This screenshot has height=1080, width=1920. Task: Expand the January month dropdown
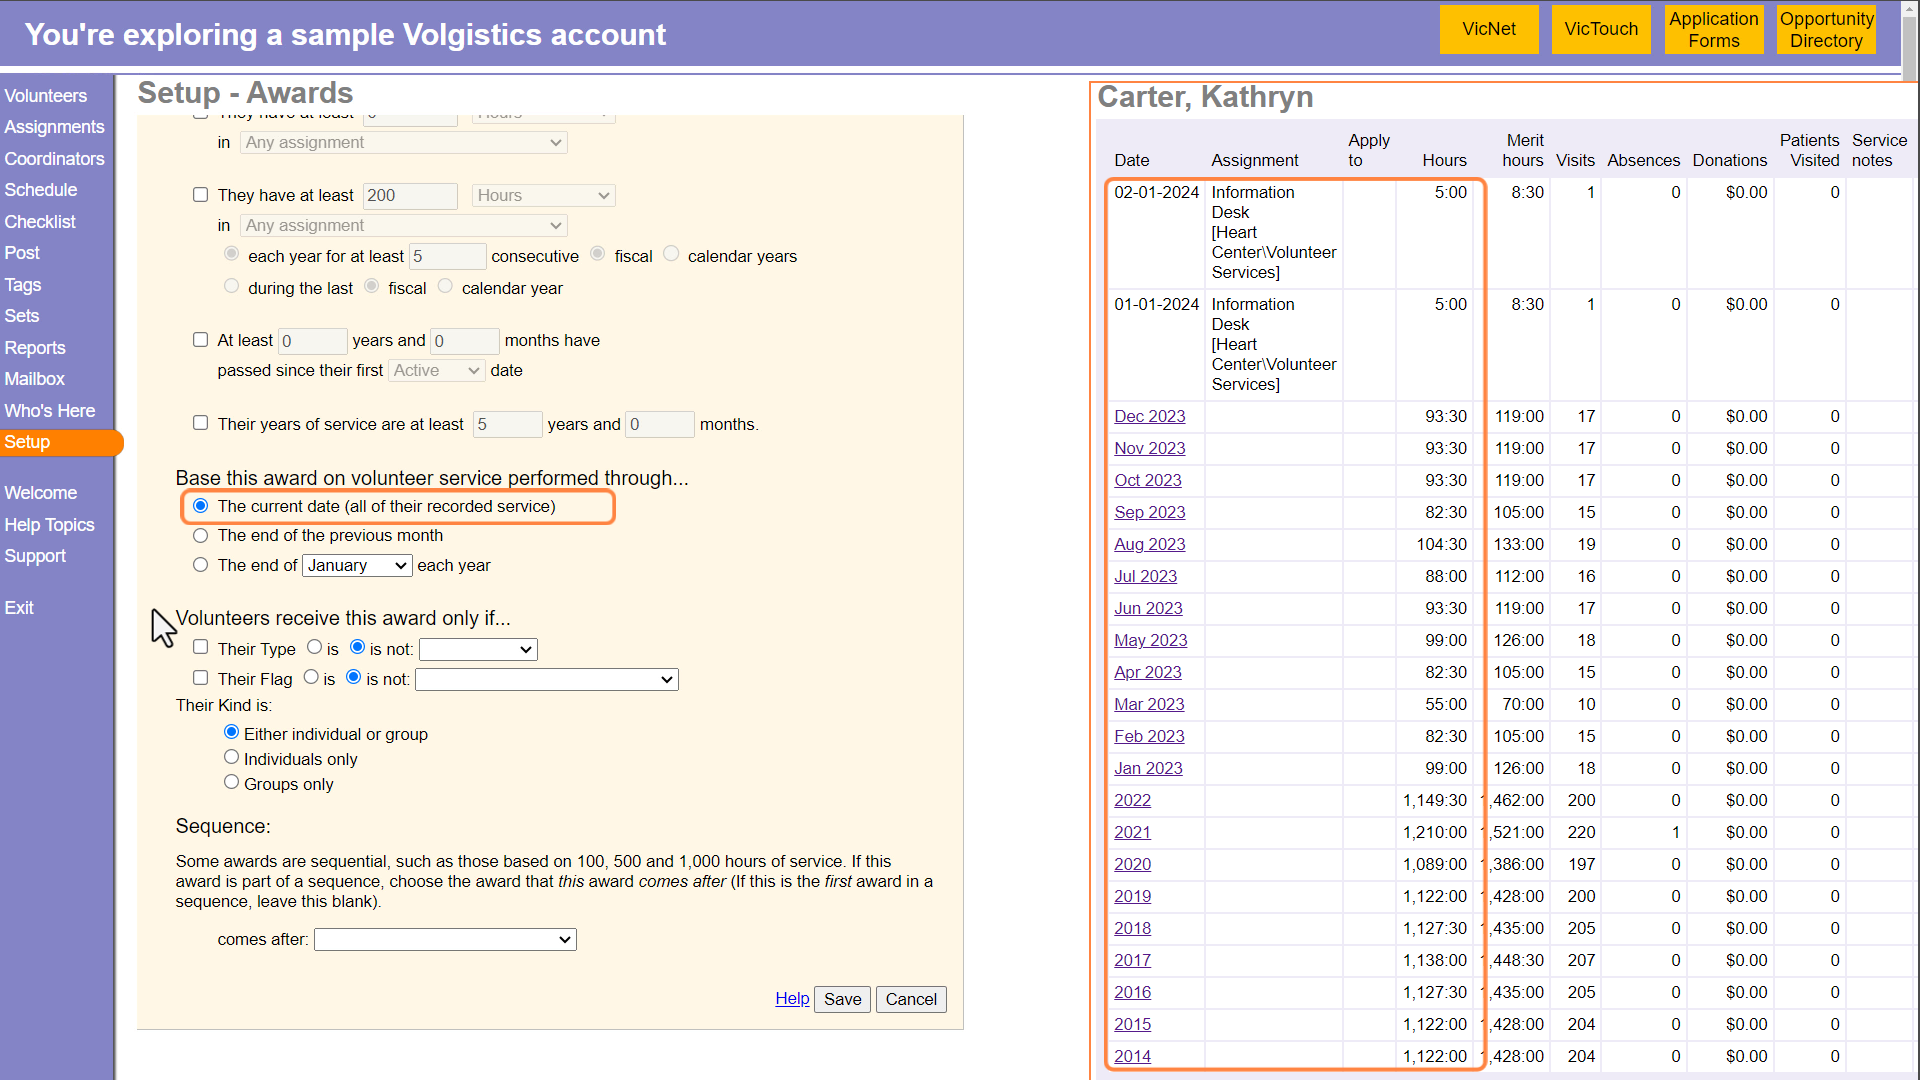tap(357, 566)
